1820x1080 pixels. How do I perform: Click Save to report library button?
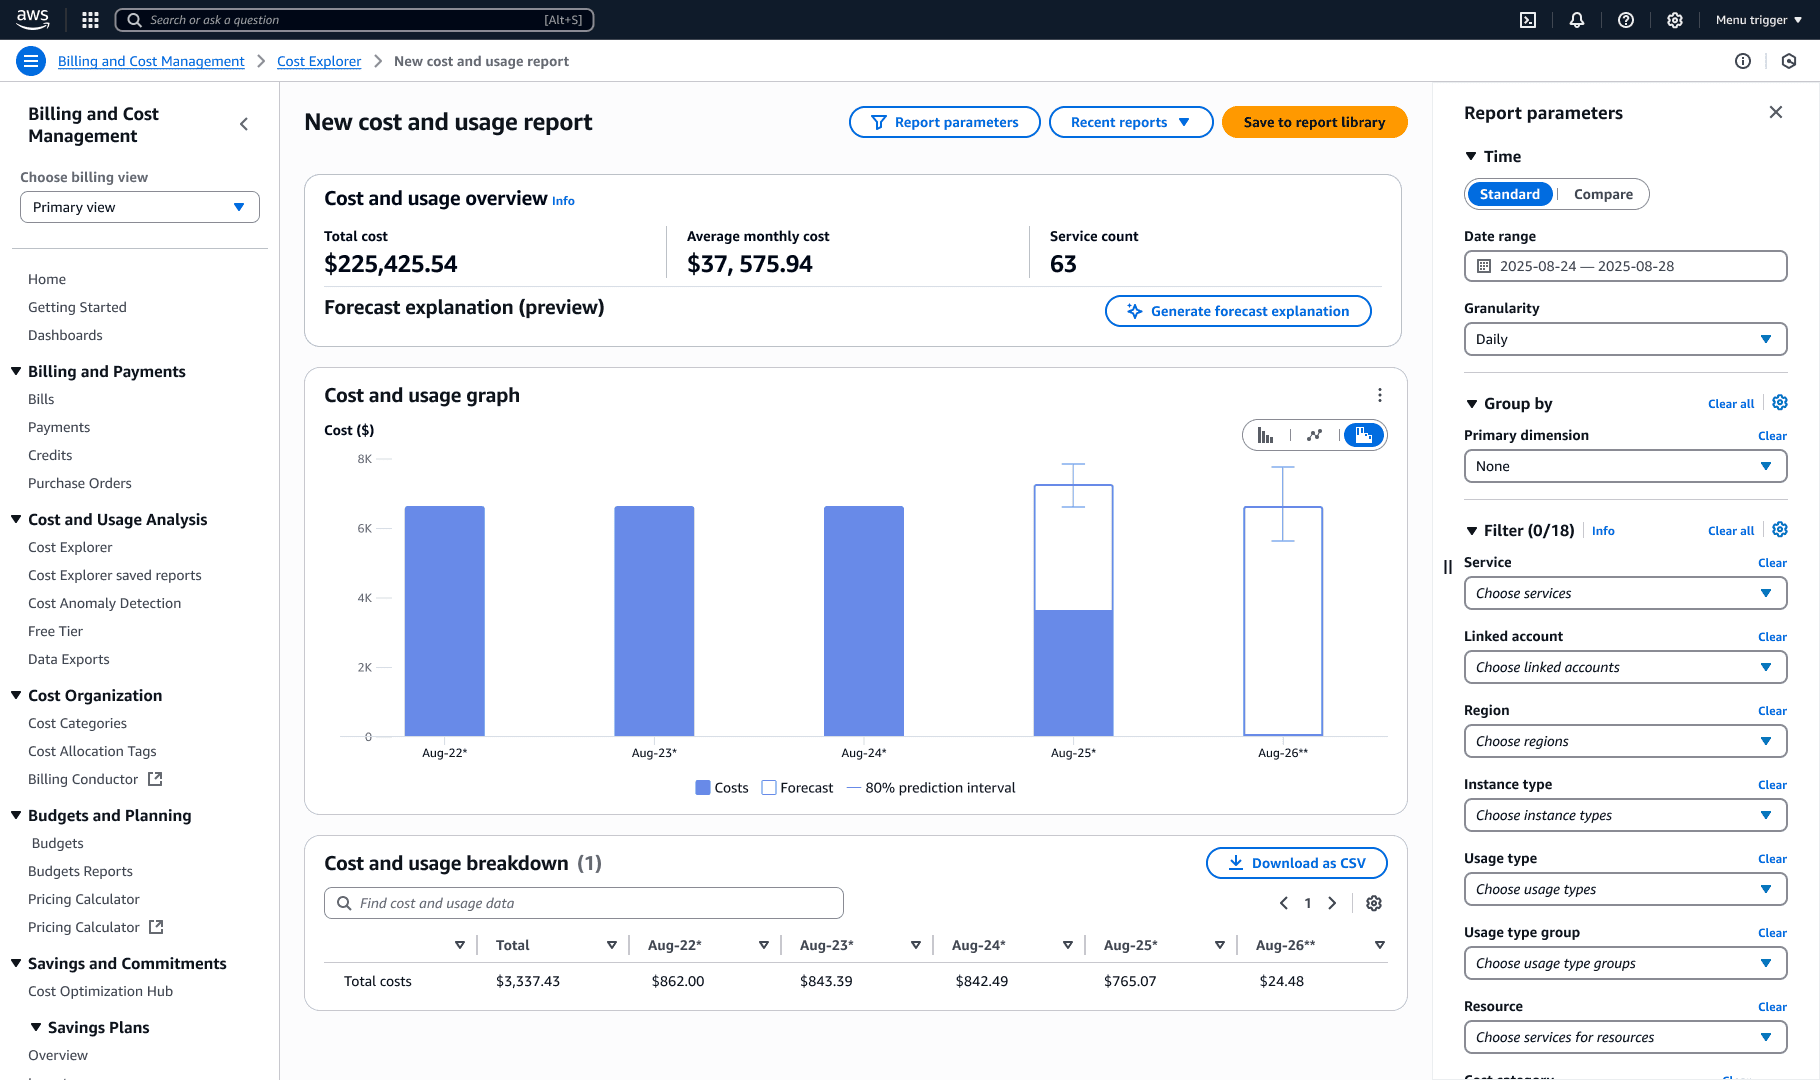coord(1314,122)
